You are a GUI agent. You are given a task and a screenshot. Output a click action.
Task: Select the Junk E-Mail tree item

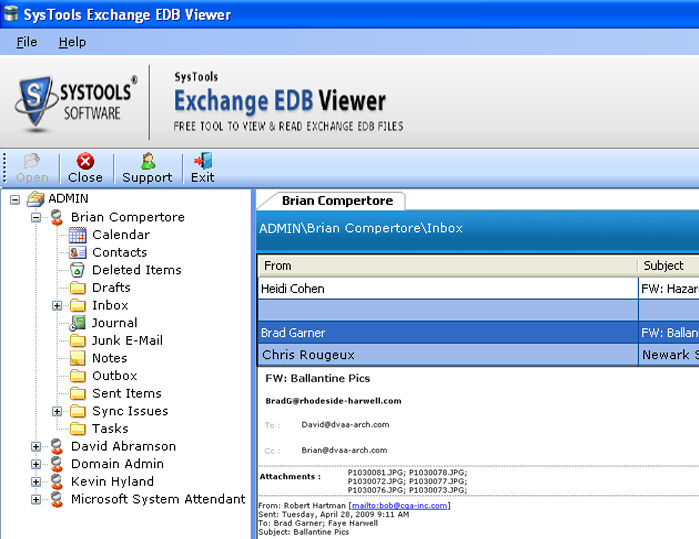127,341
